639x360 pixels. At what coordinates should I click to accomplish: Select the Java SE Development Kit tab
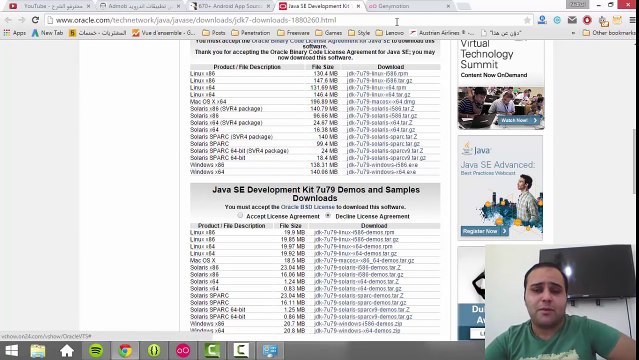point(320,6)
